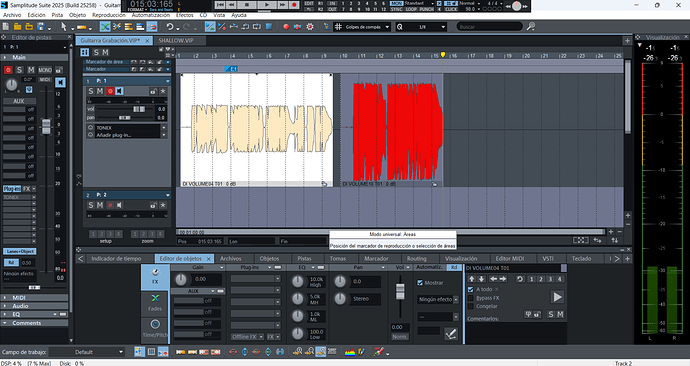The width and height of the screenshot is (690, 366).
Task: Click the undo arrow in toolbar
Action: 170,27
